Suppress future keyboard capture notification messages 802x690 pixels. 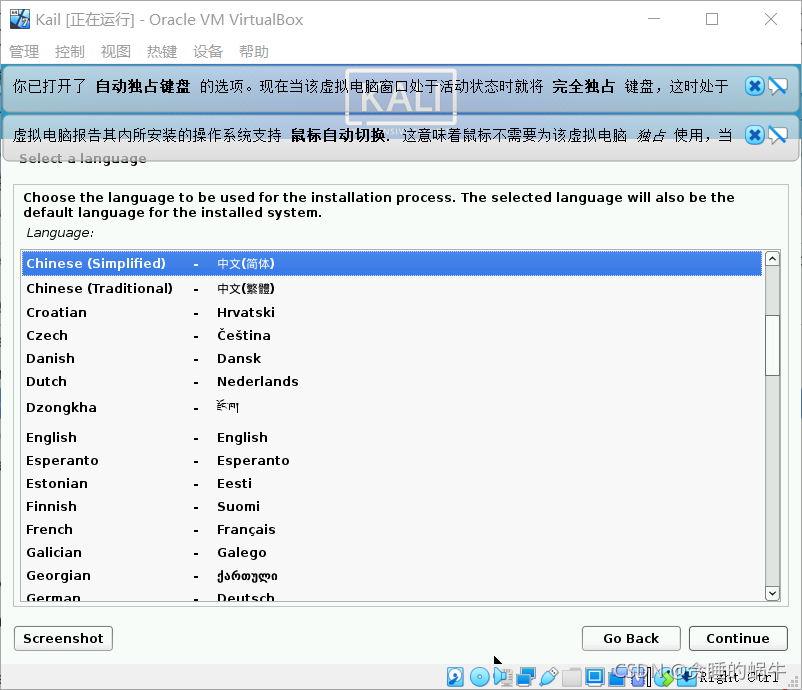(x=777, y=86)
